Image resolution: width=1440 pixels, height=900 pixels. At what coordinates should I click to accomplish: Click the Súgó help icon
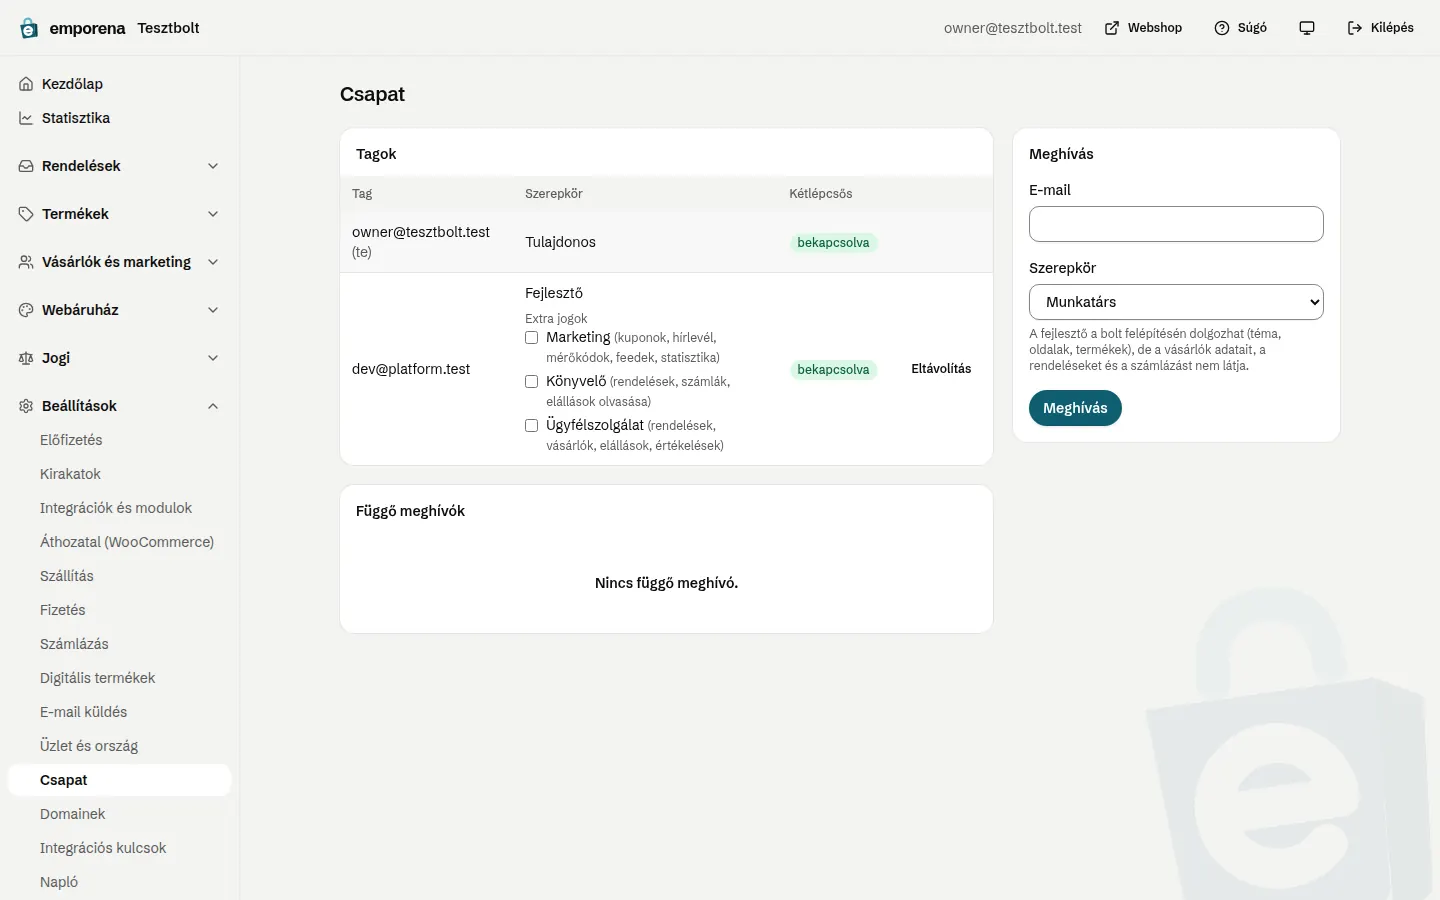(x=1222, y=28)
